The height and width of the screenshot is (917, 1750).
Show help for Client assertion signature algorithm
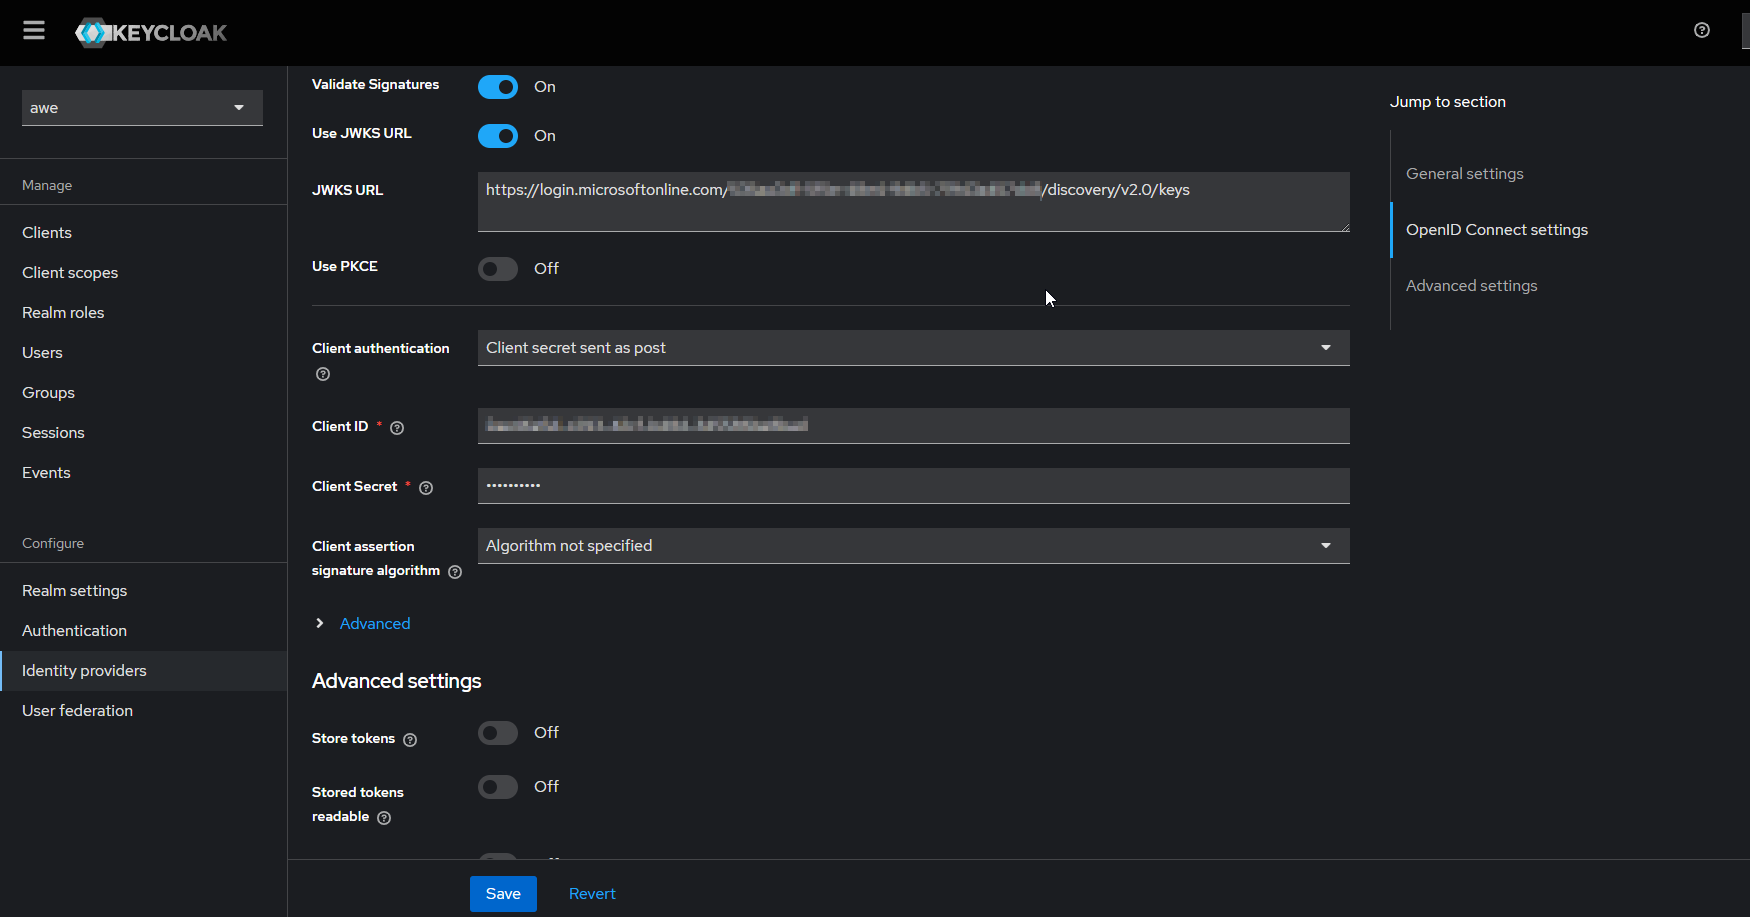tap(455, 572)
